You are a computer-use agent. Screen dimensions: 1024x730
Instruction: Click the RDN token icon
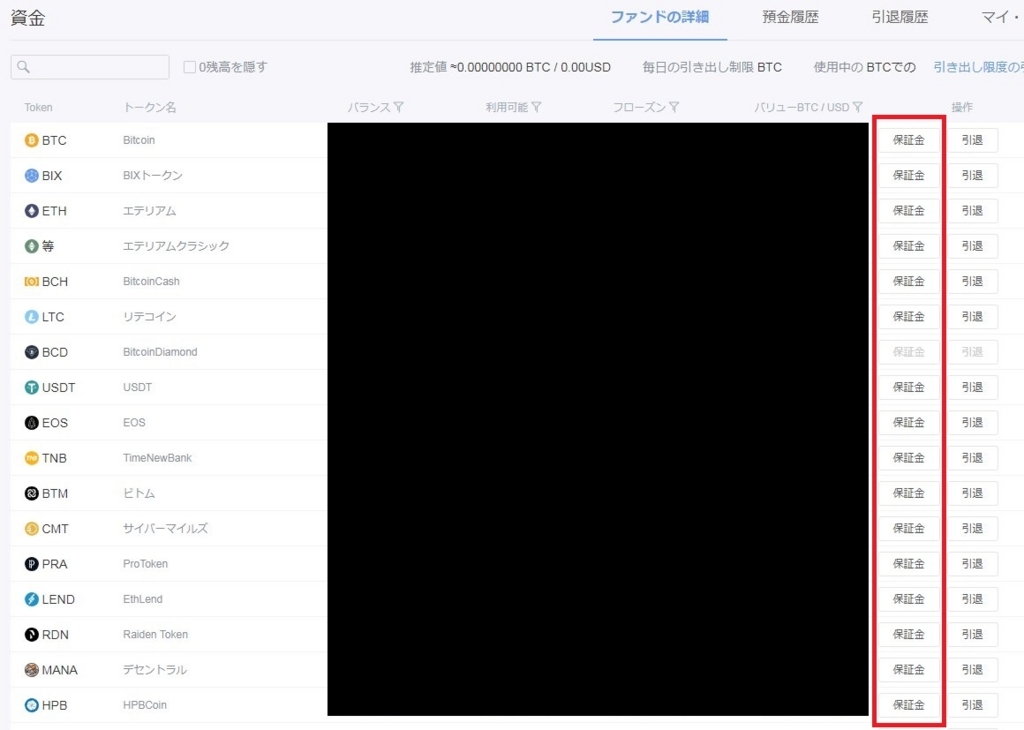pyautogui.click(x=31, y=634)
